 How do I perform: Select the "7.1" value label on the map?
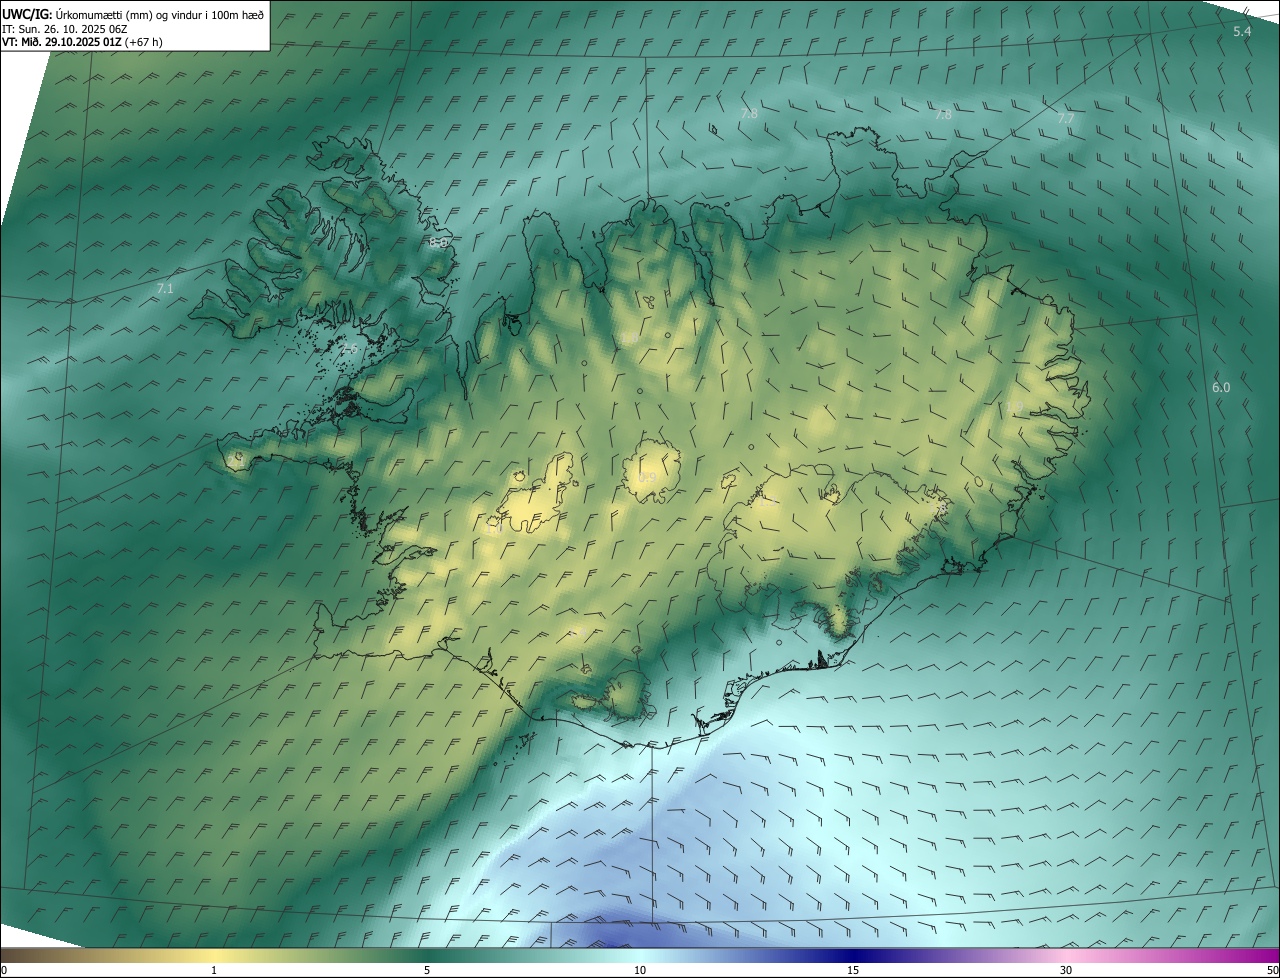pos(165,288)
